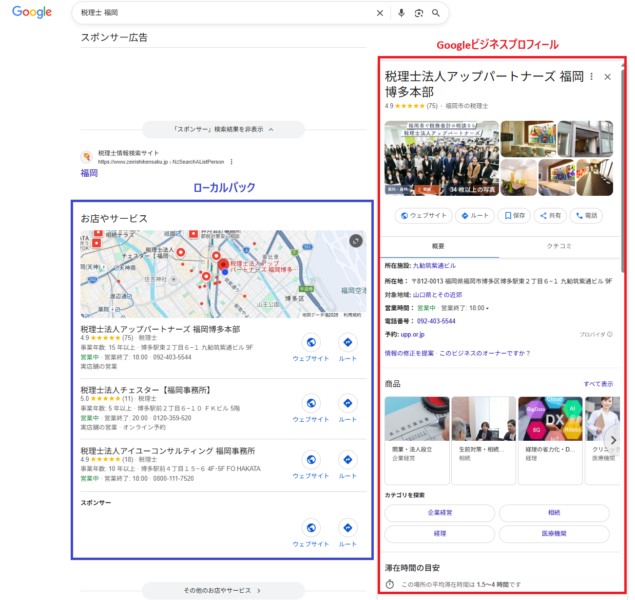Select the 企業経営 category chip

[439, 512]
